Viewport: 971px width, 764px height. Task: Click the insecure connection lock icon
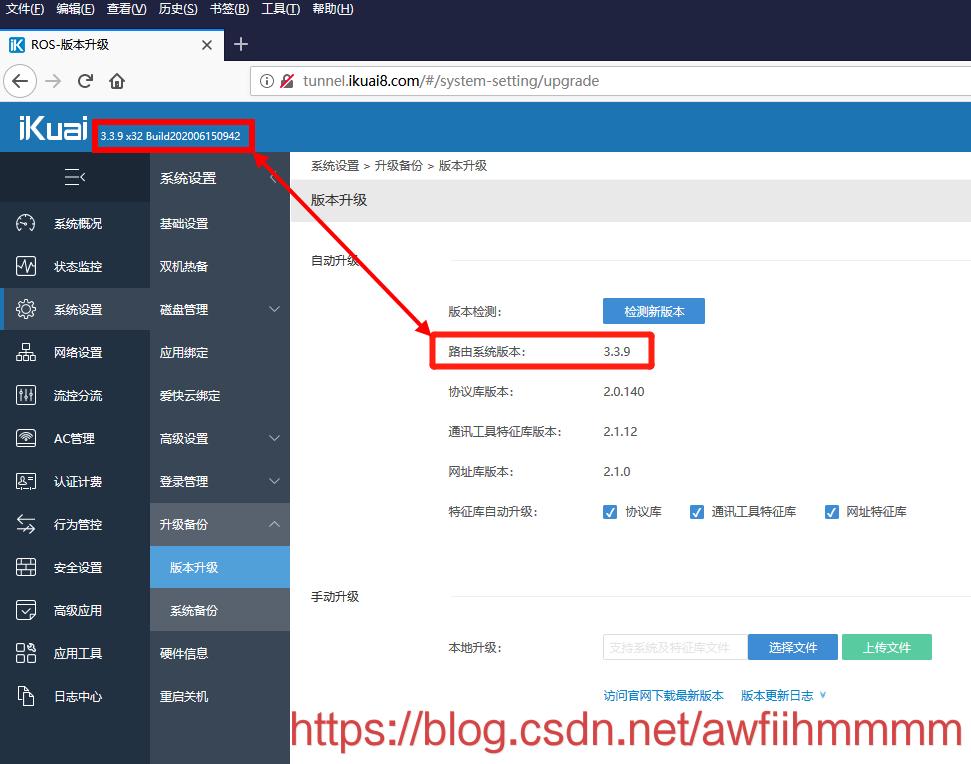tap(287, 81)
